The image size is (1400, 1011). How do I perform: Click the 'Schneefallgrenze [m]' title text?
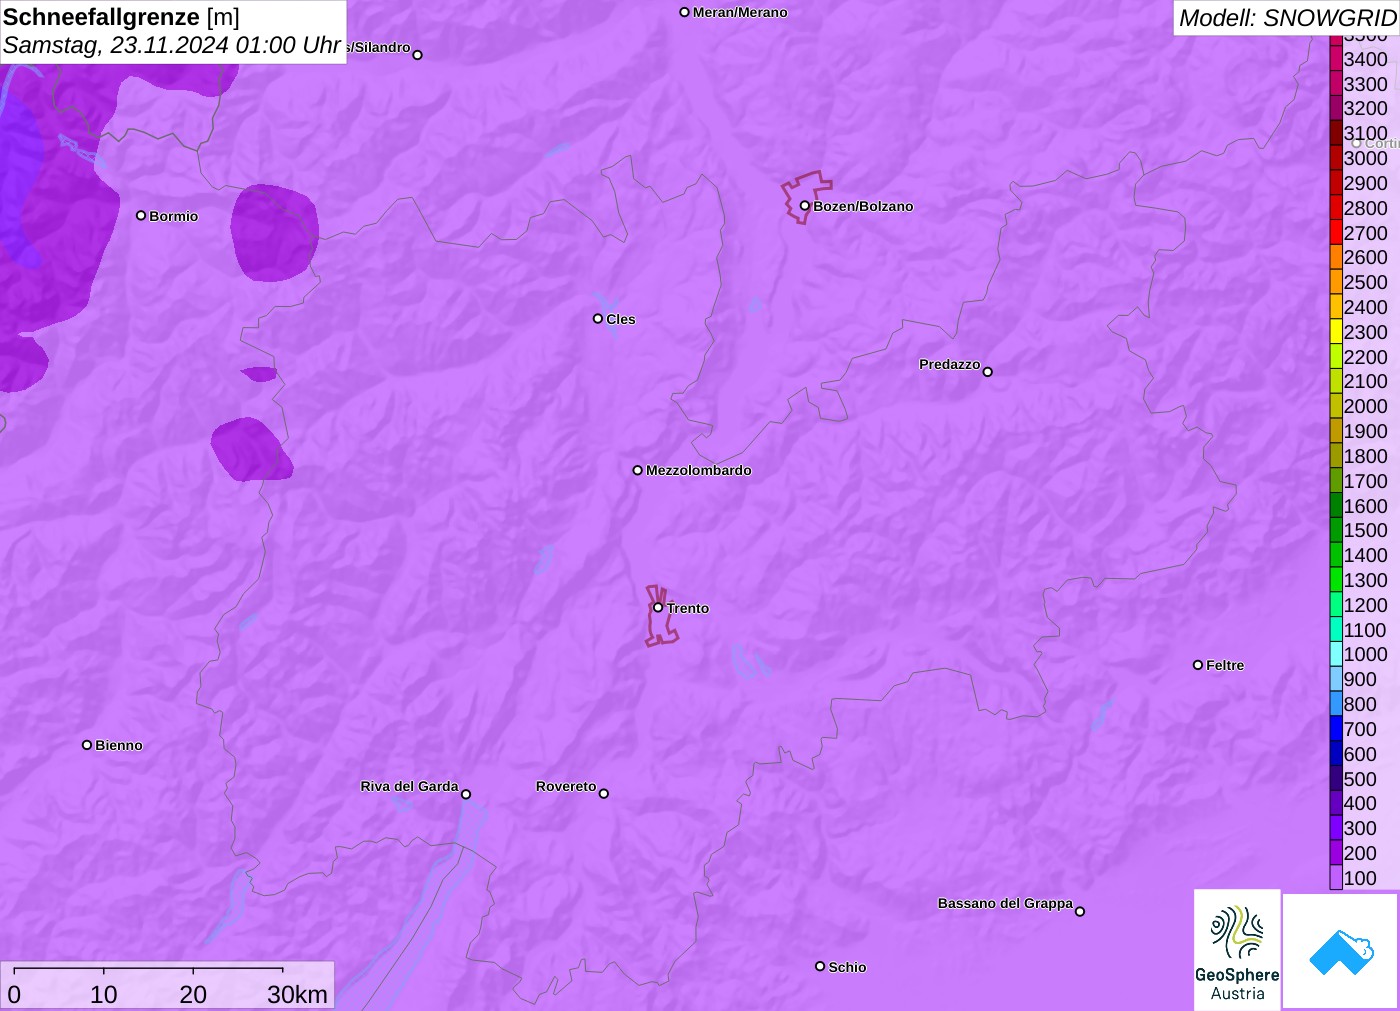click(122, 17)
